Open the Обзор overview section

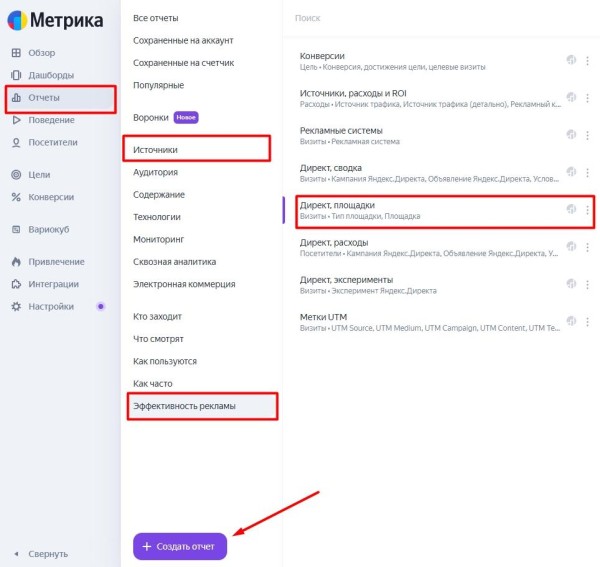[41, 52]
